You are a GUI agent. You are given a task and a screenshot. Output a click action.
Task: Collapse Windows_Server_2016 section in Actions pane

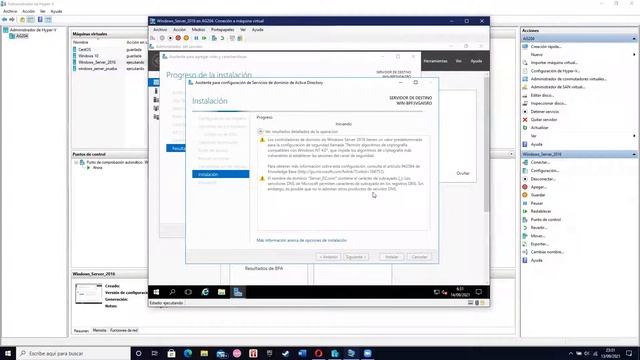(634, 154)
